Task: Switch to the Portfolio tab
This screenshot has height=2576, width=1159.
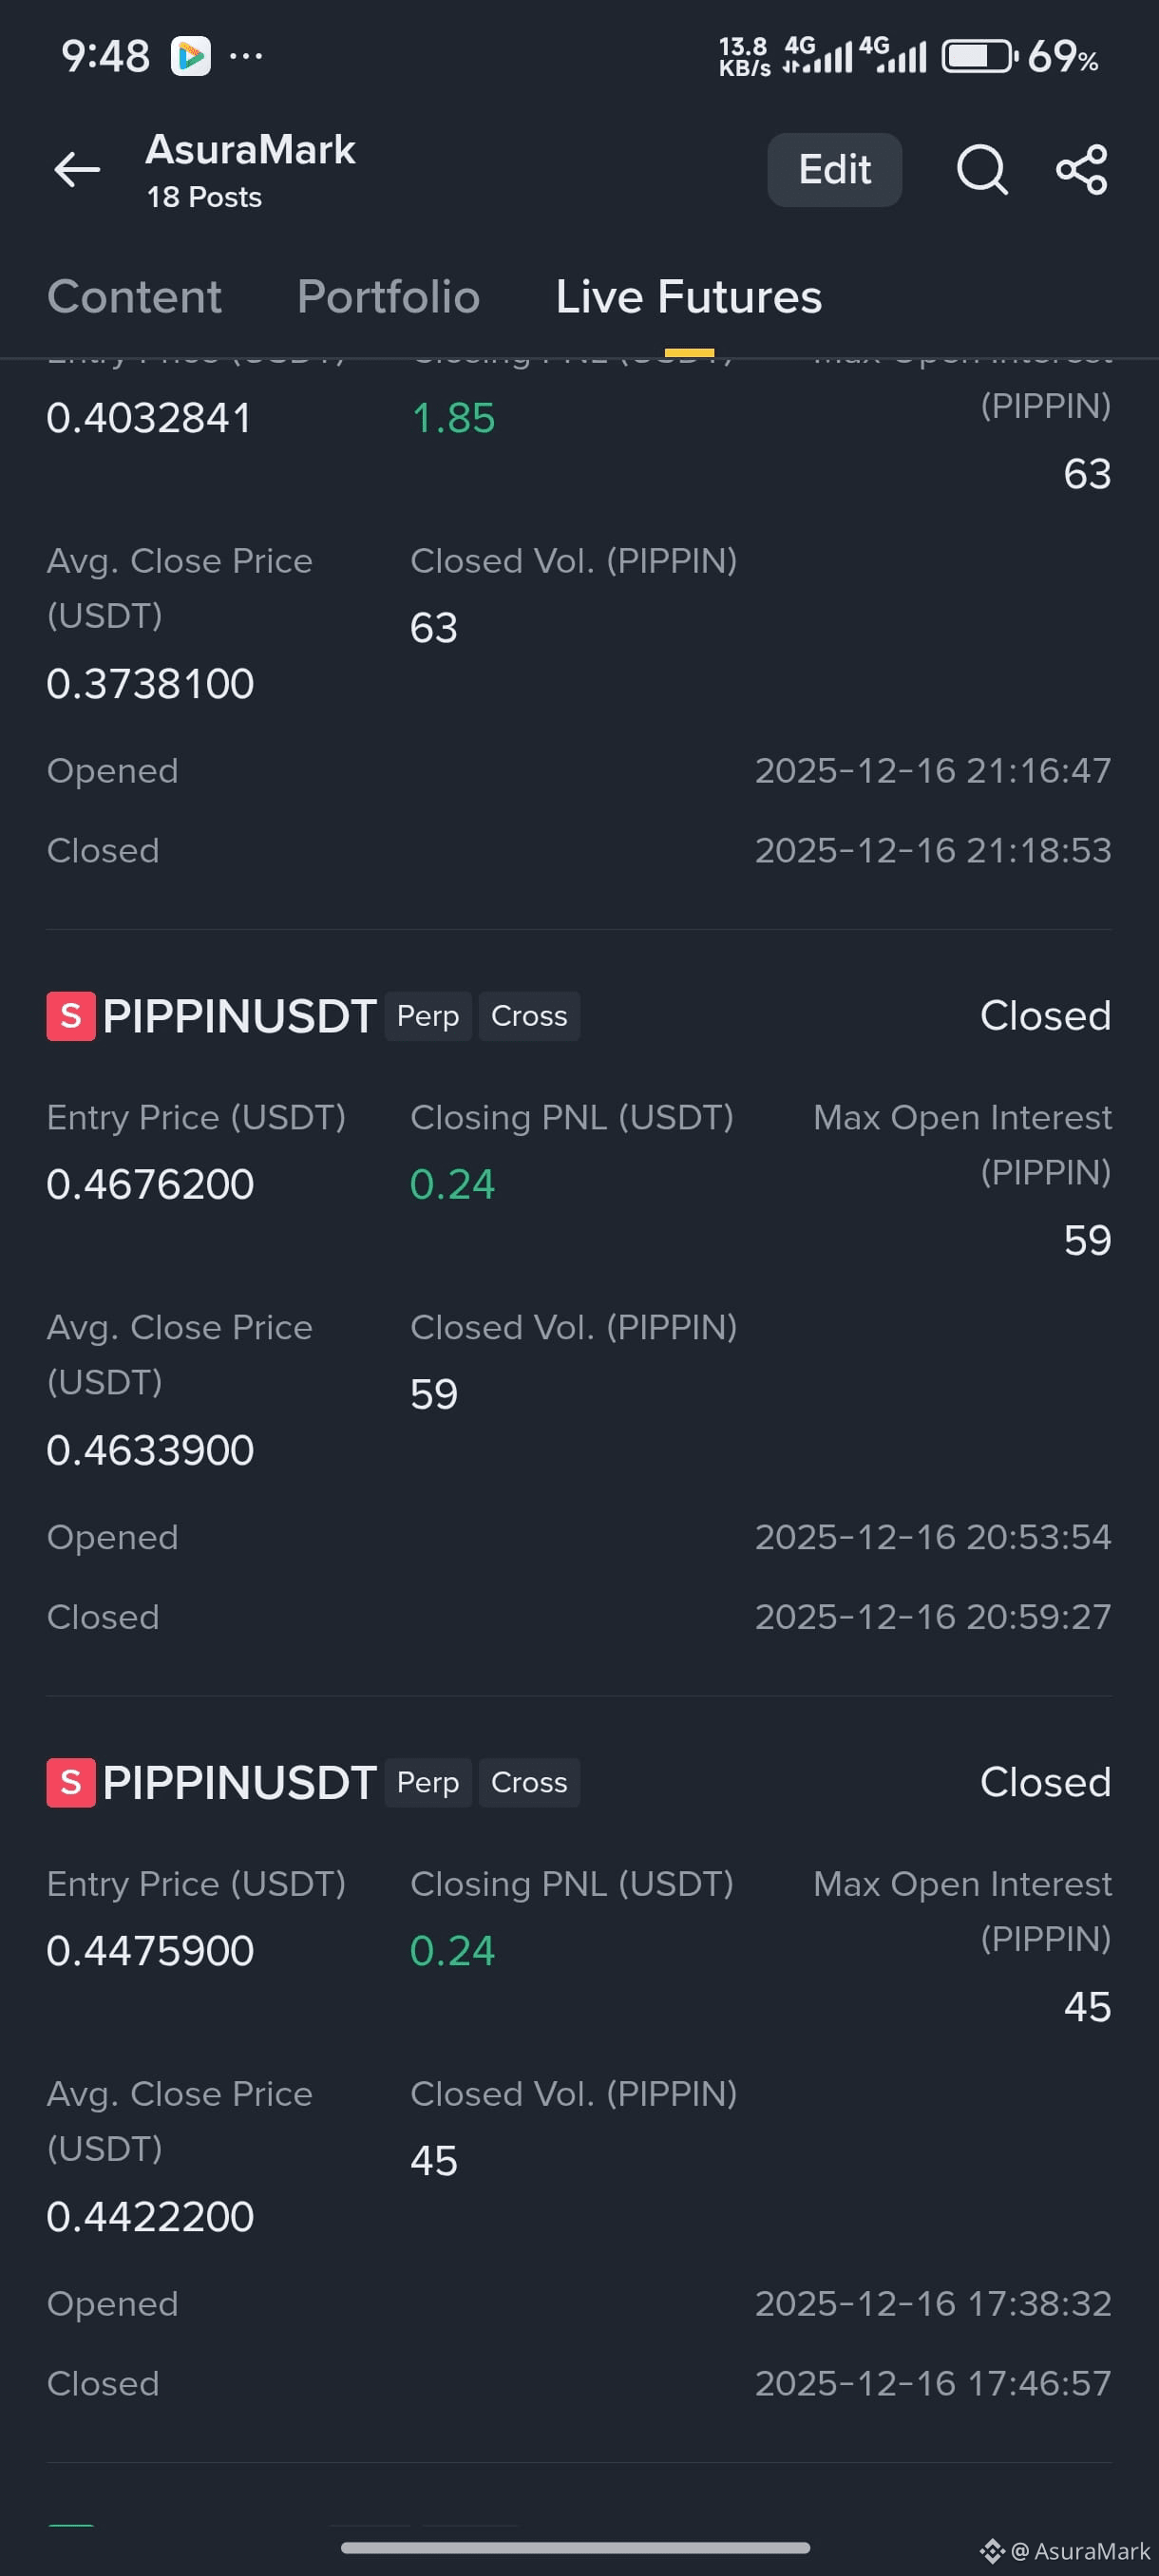Action: (388, 297)
